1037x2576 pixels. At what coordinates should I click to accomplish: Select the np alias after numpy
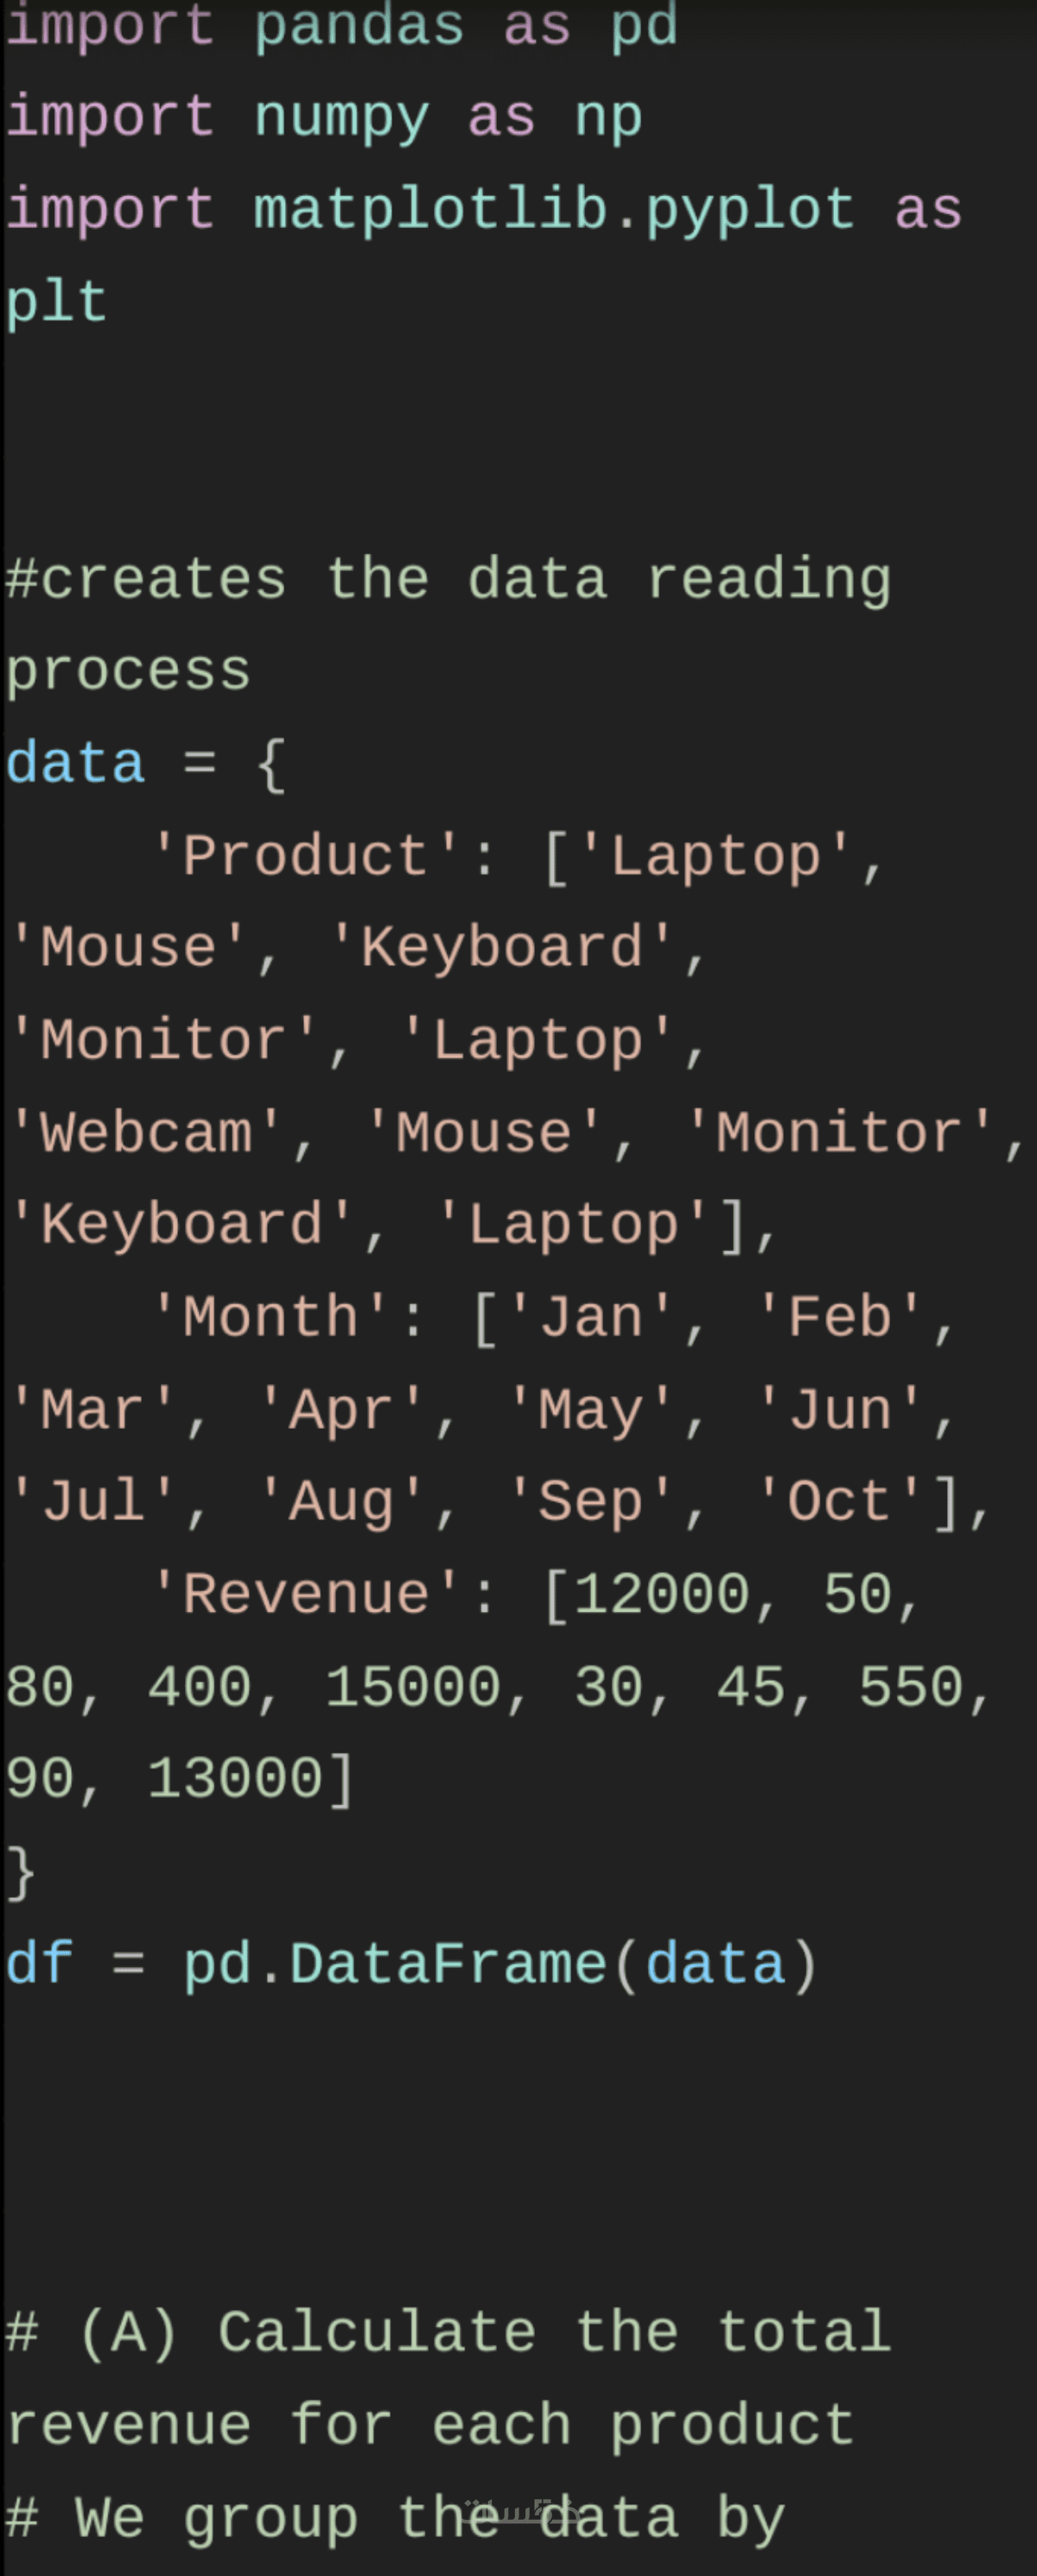click(608, 117)
